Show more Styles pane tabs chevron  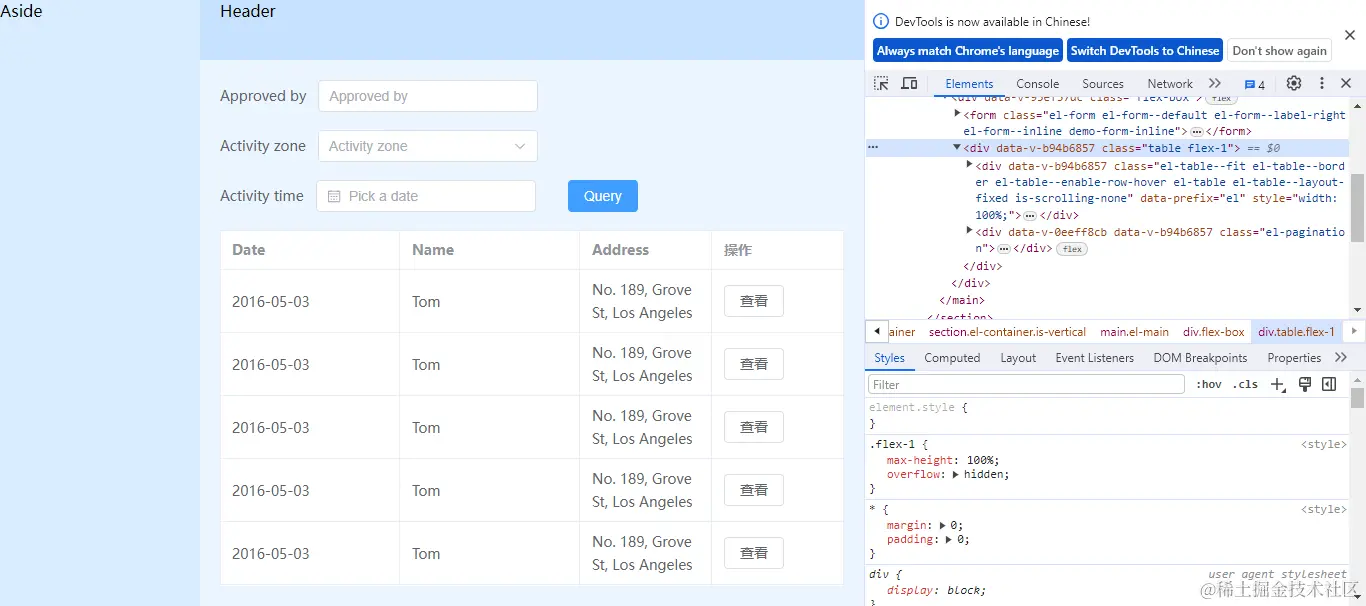pyautogui.click(x=1341, y=358)
